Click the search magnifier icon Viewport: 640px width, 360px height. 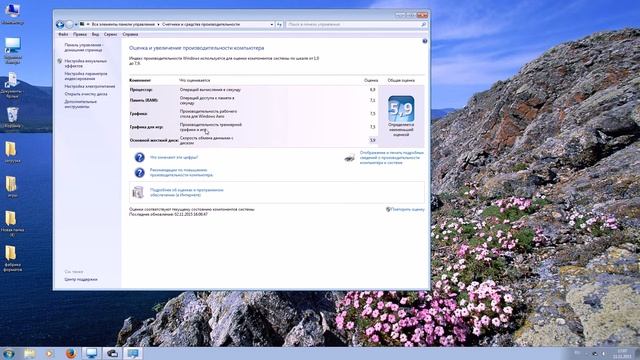(423, 24)
